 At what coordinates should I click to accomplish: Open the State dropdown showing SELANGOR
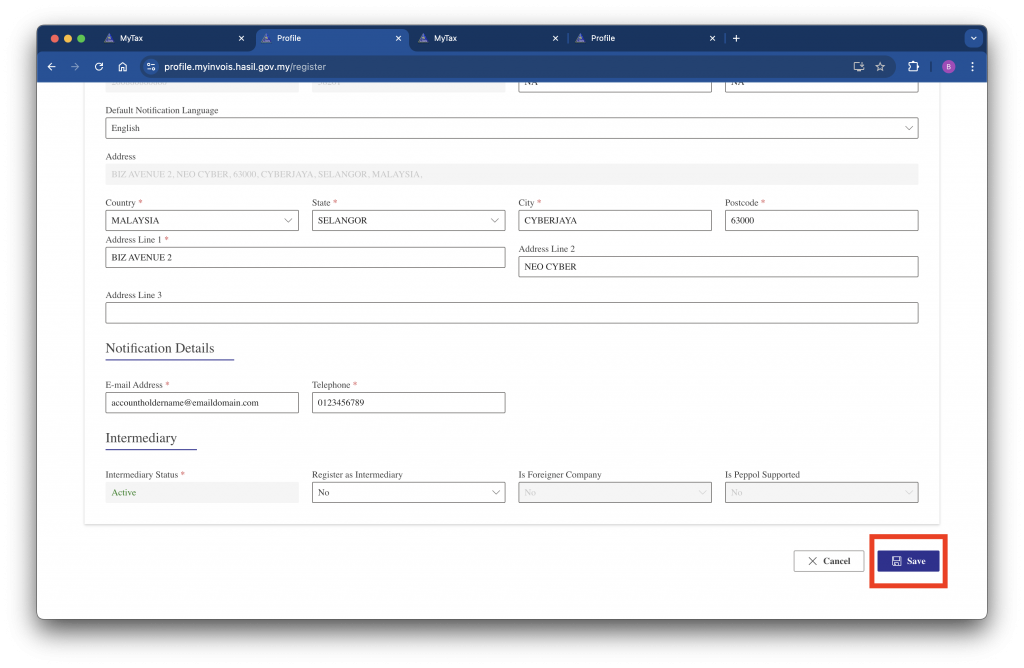point(408,220)
